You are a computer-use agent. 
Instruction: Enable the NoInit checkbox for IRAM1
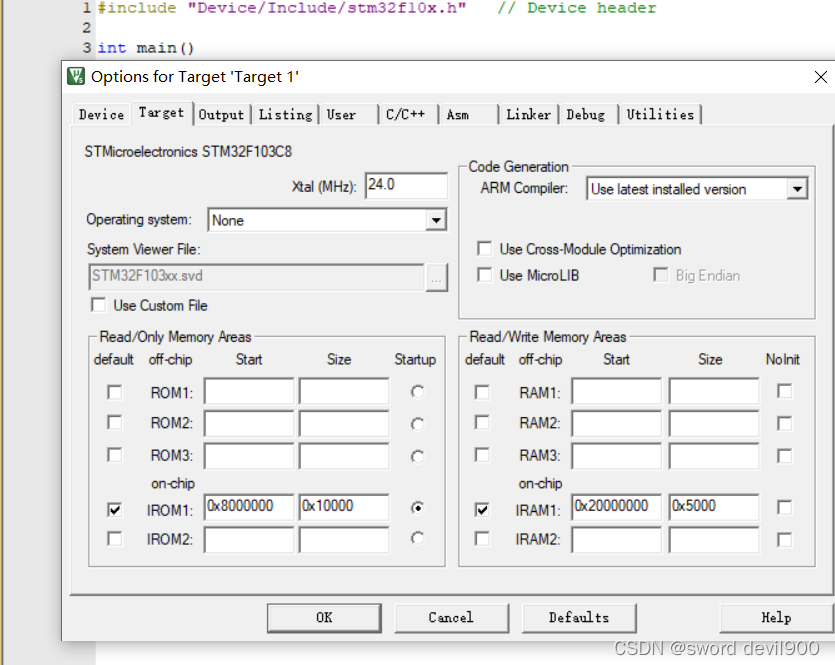(783, 507)
